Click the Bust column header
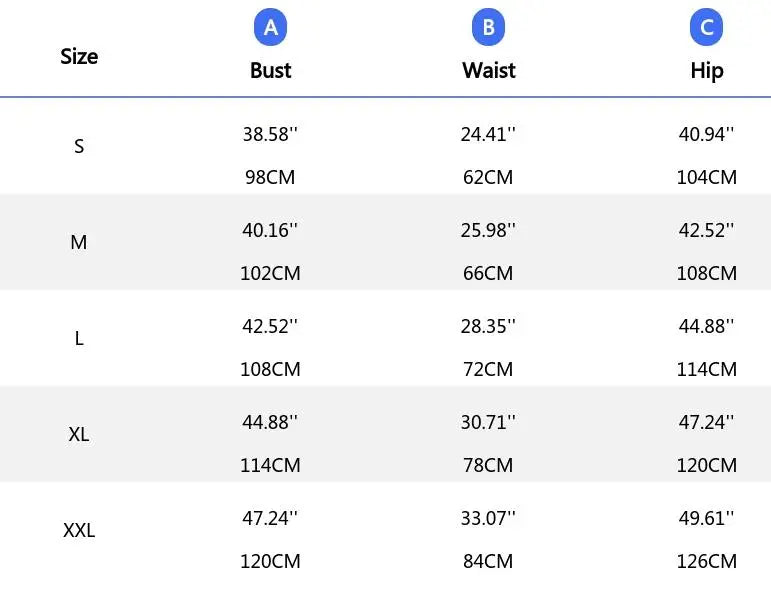771x592 pixels. click(x=270, y=70)
